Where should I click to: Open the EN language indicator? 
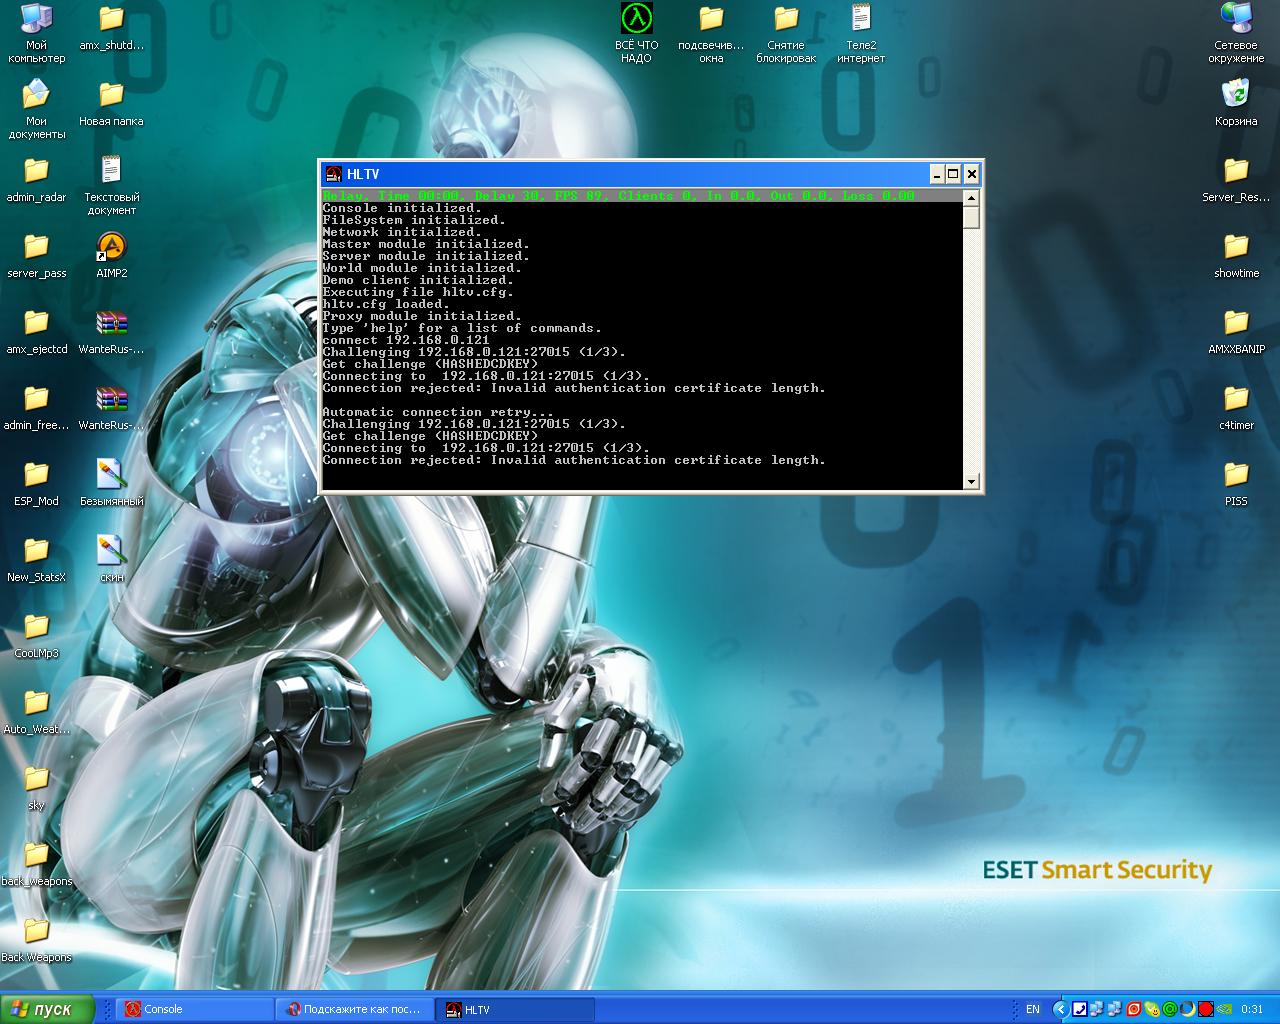click(x=1033, y=1009)
